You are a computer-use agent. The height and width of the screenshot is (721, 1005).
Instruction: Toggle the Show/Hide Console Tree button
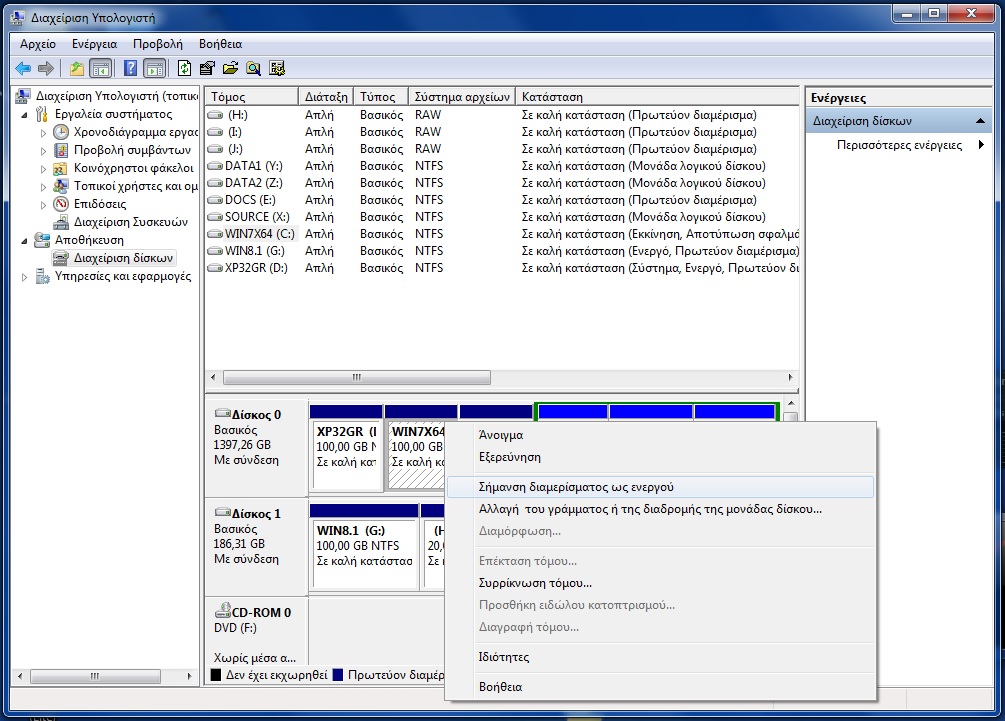[101, 68]
